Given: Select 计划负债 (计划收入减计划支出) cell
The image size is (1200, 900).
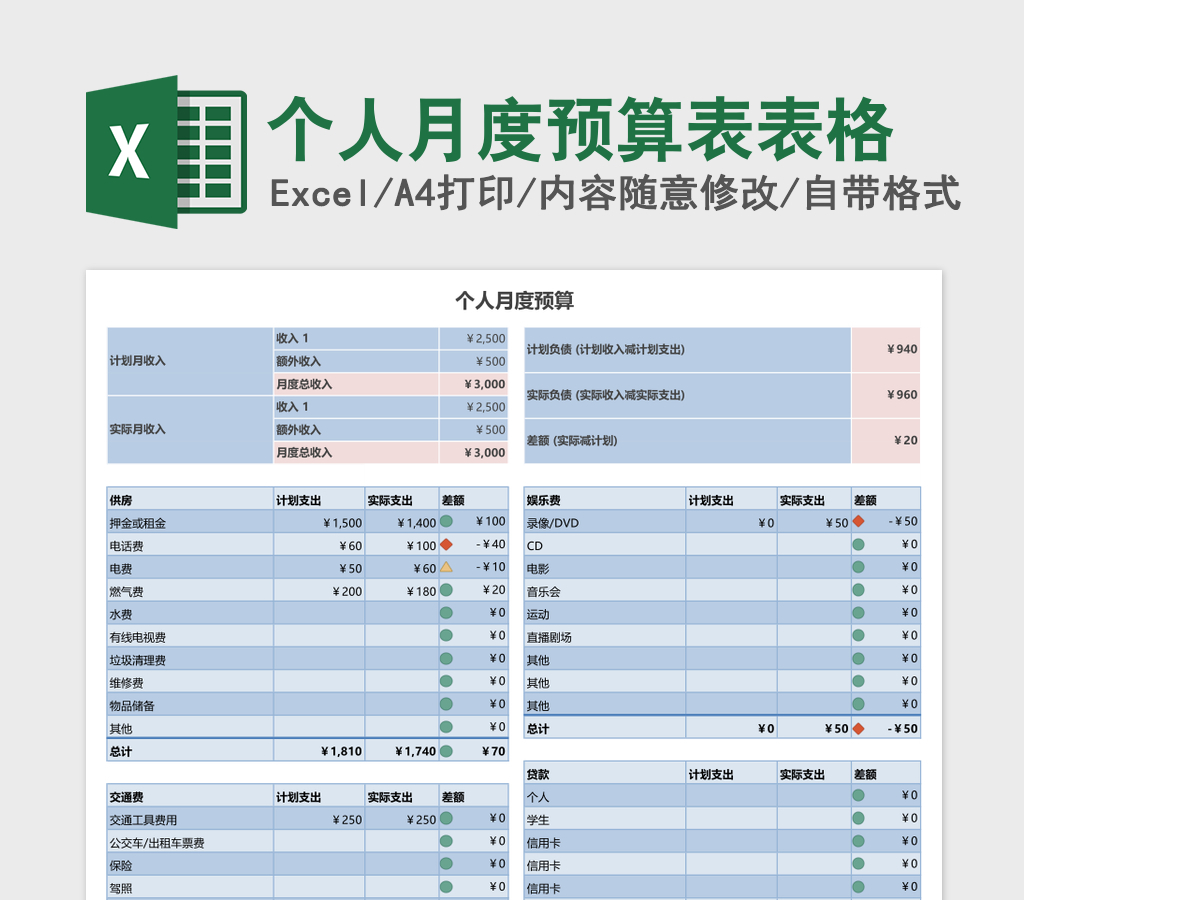Looking at the screenshot, I should pos(688,350).
